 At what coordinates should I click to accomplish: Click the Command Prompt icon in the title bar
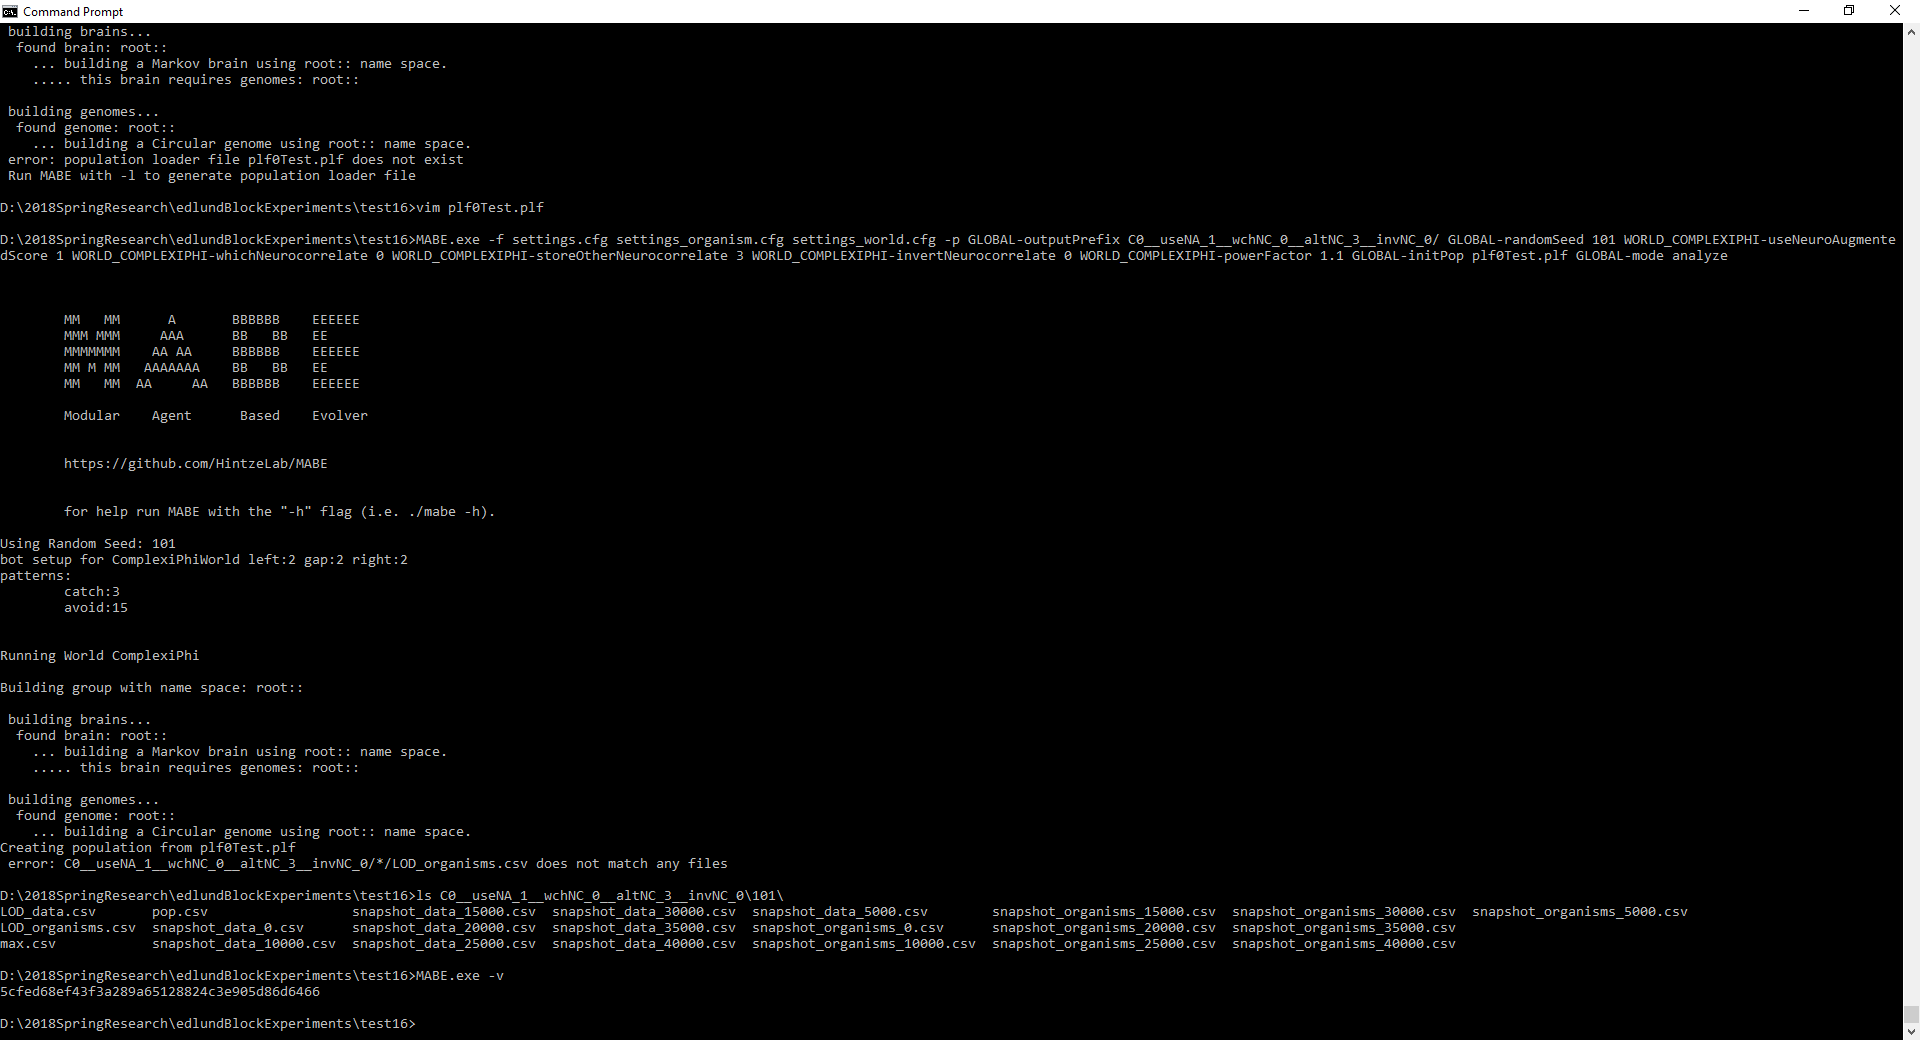point(10,11)
